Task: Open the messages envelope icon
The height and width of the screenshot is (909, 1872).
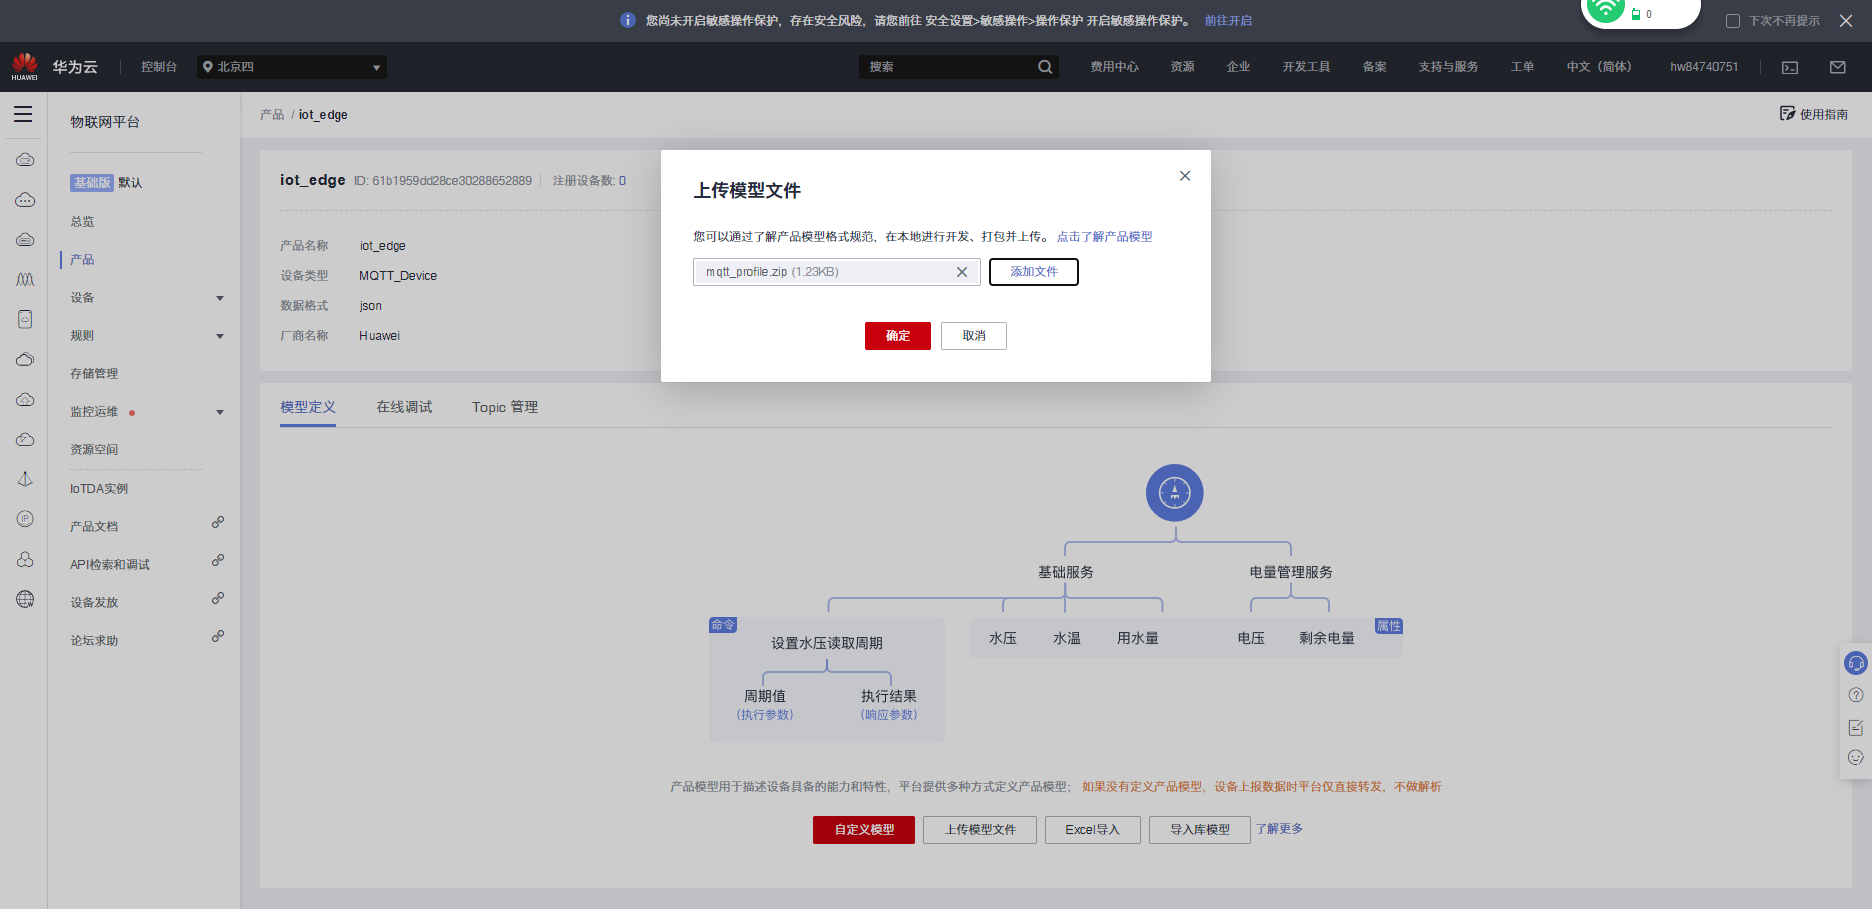Action: point(1838,67)
